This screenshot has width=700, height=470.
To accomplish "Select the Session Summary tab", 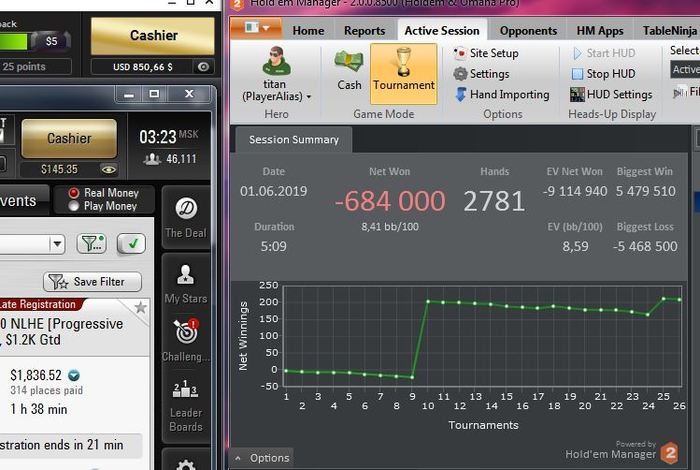I will click(x=294, y=140).
